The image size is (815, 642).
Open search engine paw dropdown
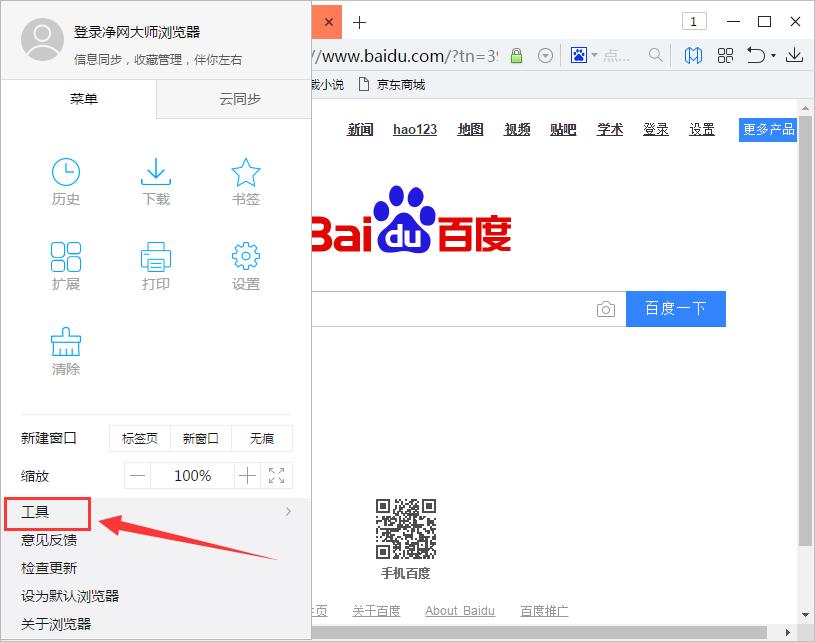(583, 55)
